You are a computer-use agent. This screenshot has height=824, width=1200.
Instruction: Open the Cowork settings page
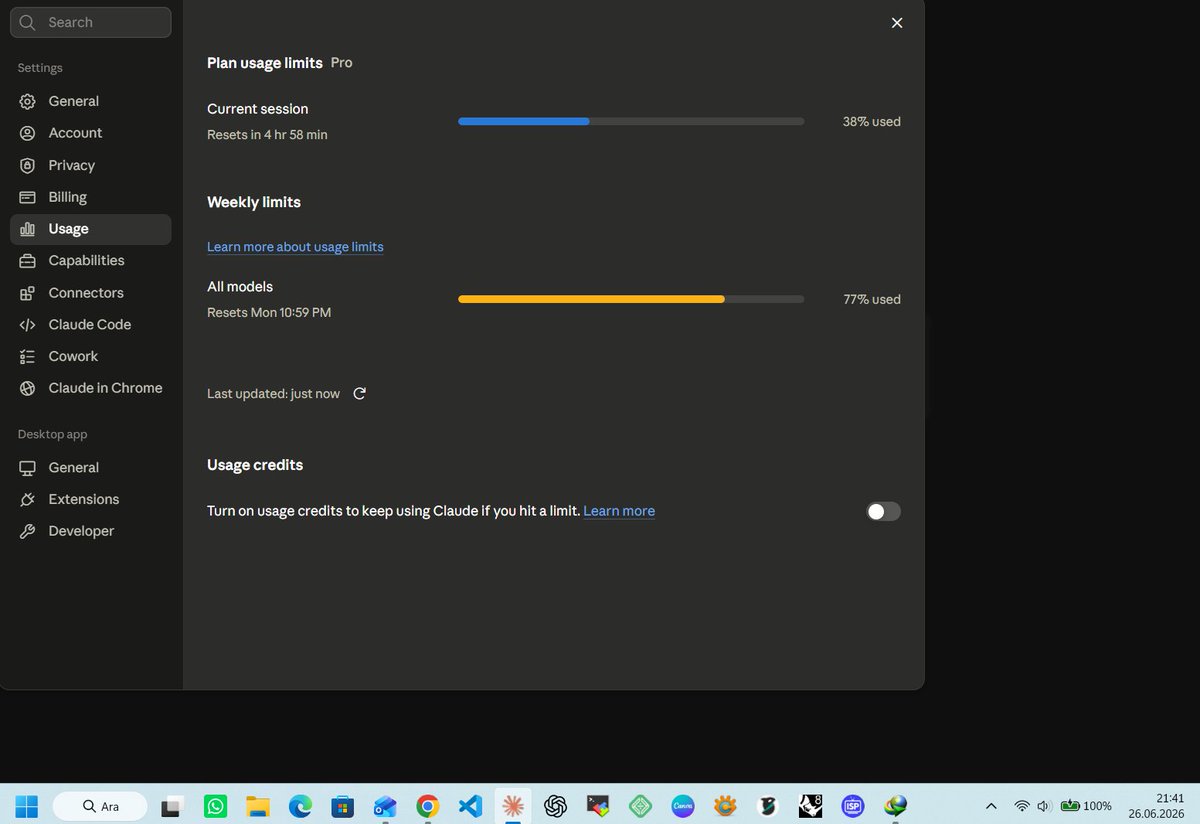(91, 357)
